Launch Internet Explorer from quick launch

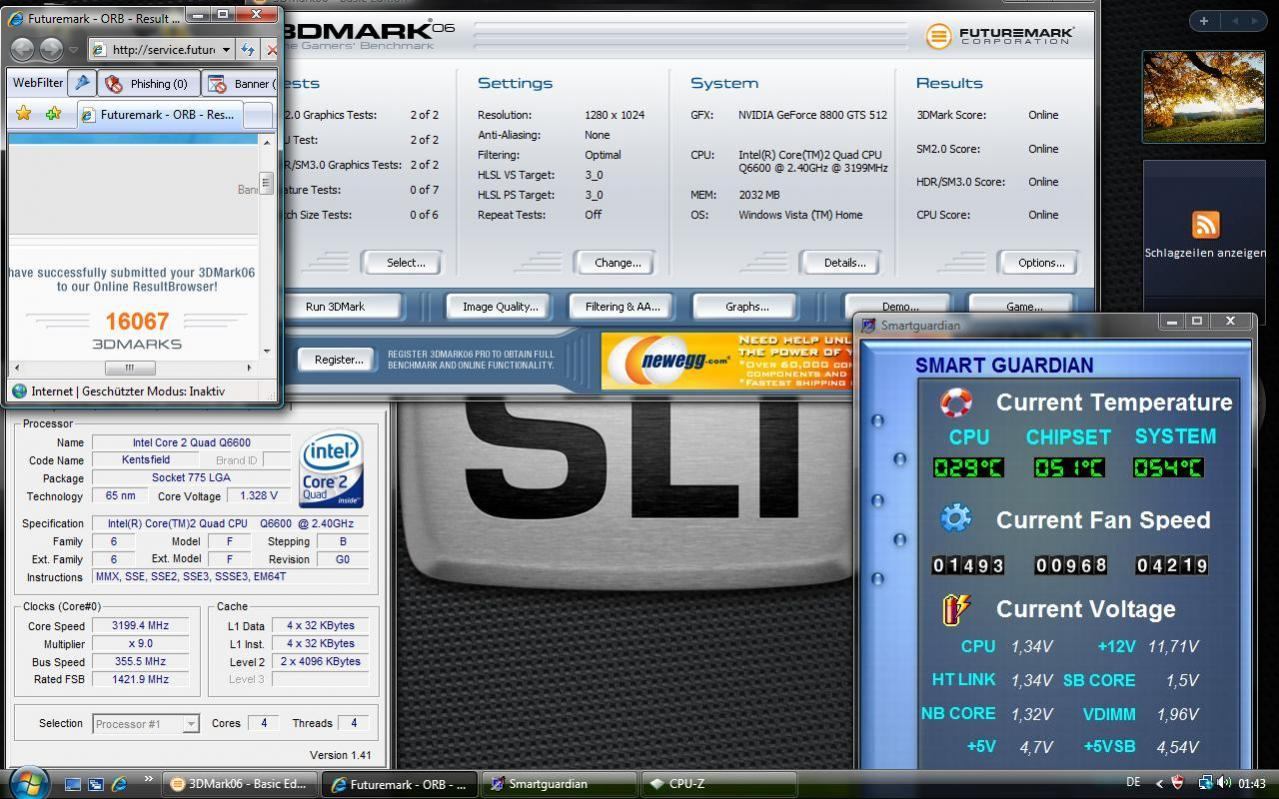coord(120,785)
